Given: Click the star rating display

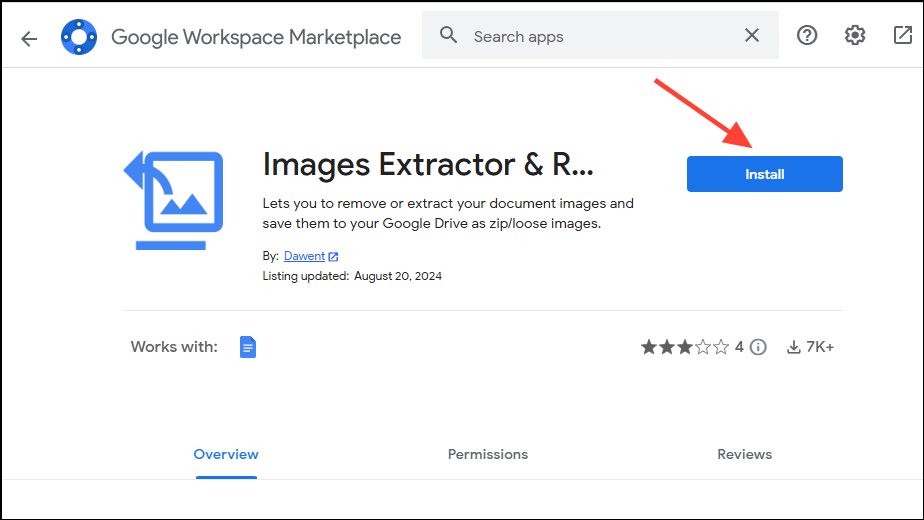Looking at the screenshot, I should [685, 347].
